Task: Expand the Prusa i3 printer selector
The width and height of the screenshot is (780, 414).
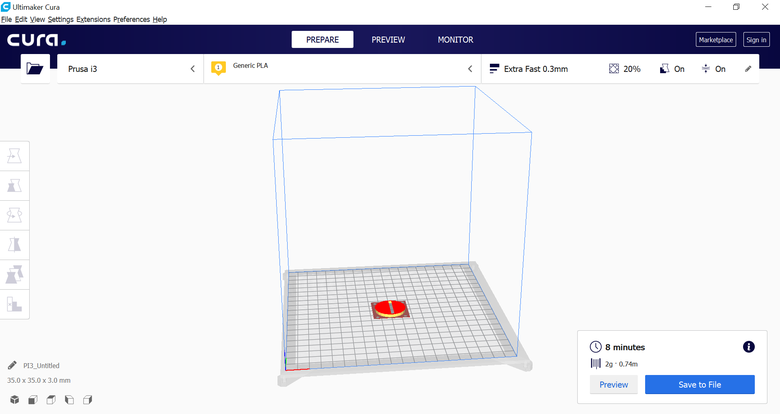Action: (130, 69)
